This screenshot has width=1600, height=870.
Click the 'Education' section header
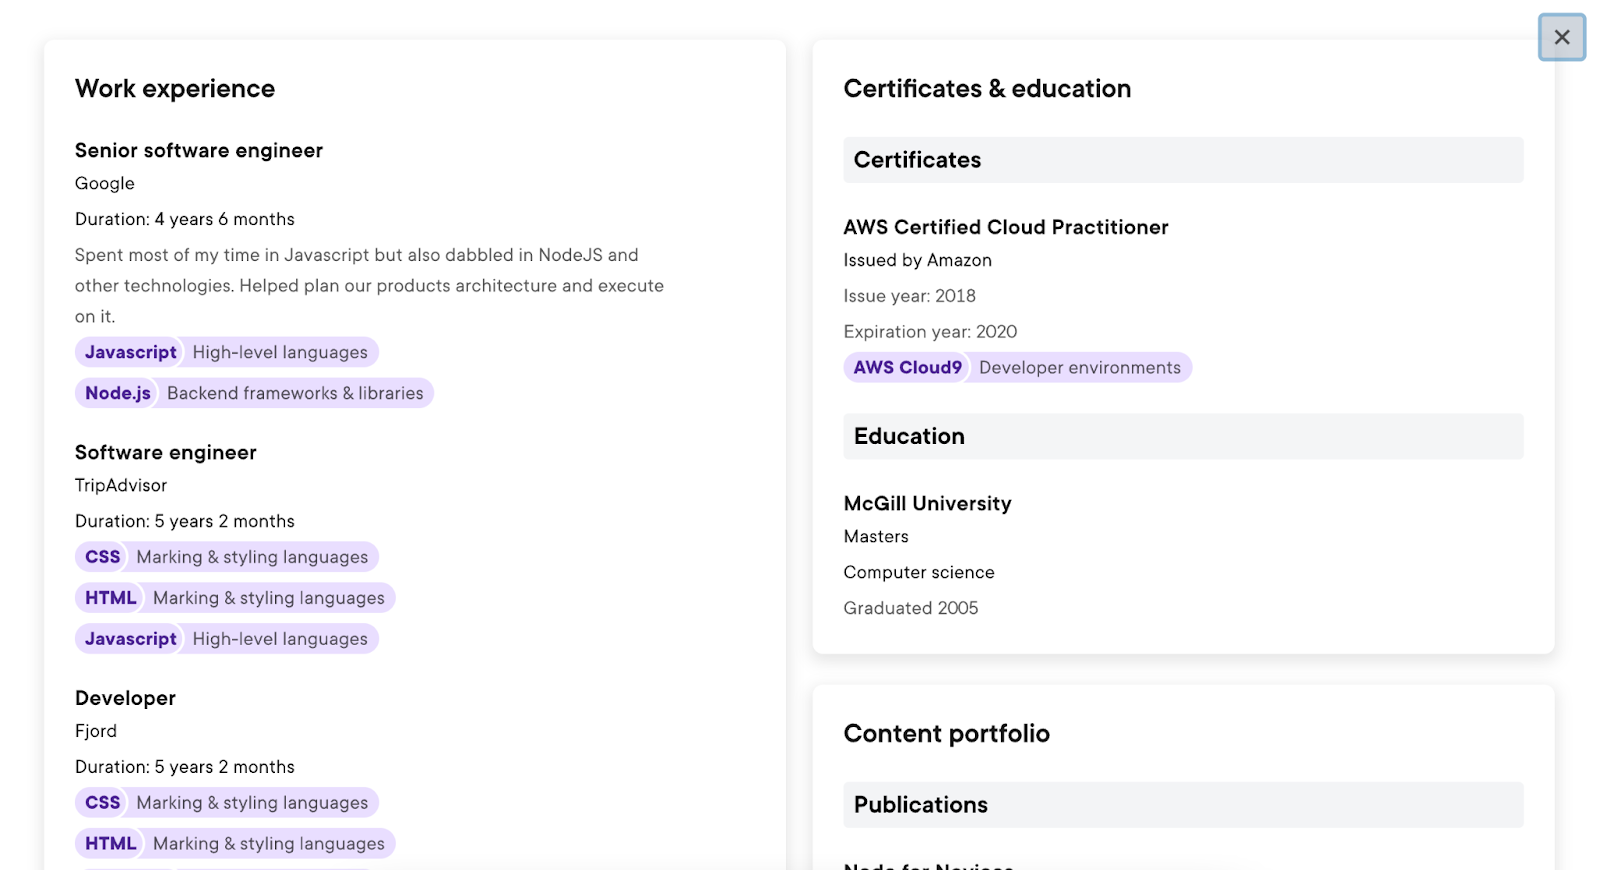(1184, 436)
